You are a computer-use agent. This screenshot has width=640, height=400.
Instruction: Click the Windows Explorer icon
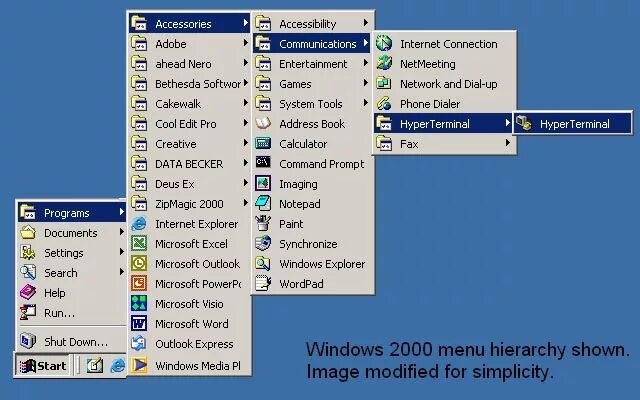pyautogui.click(x=263, y=264)
